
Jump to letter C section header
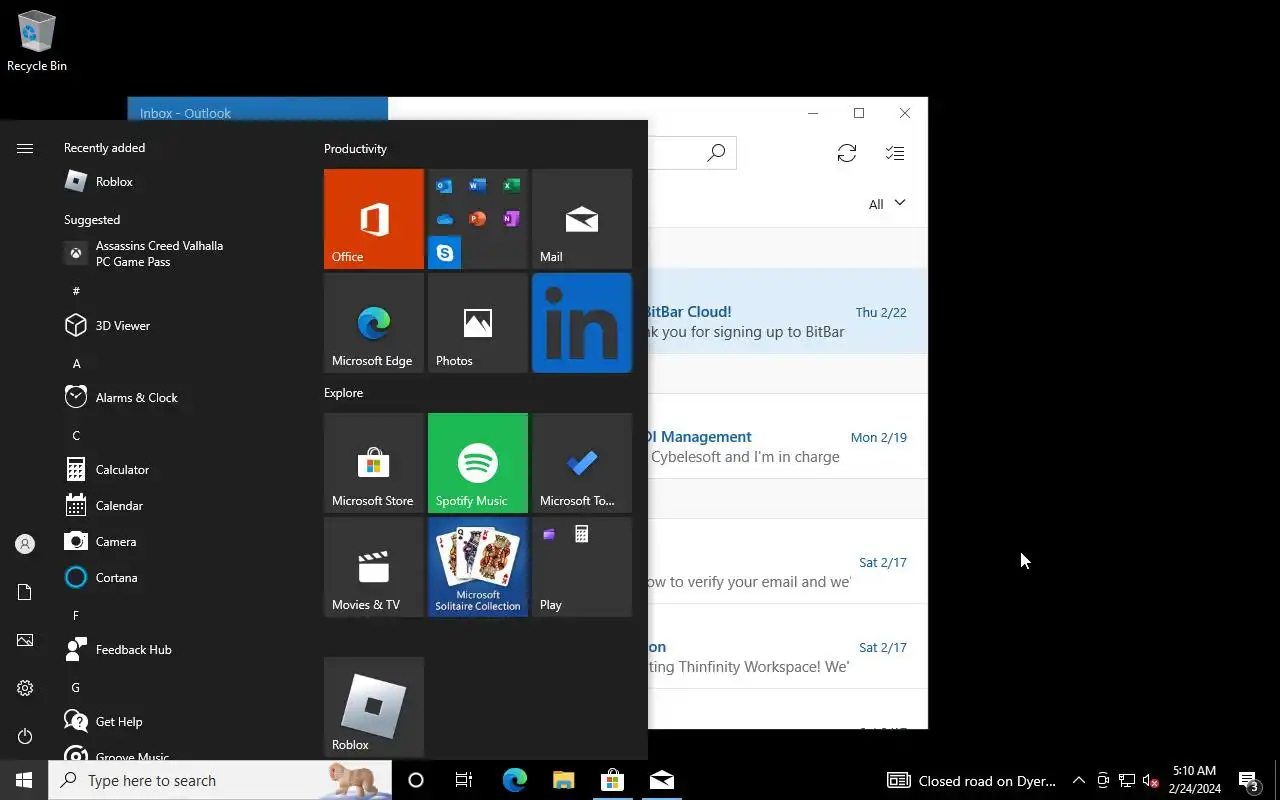pyautogui.click(x=76, y=435)
